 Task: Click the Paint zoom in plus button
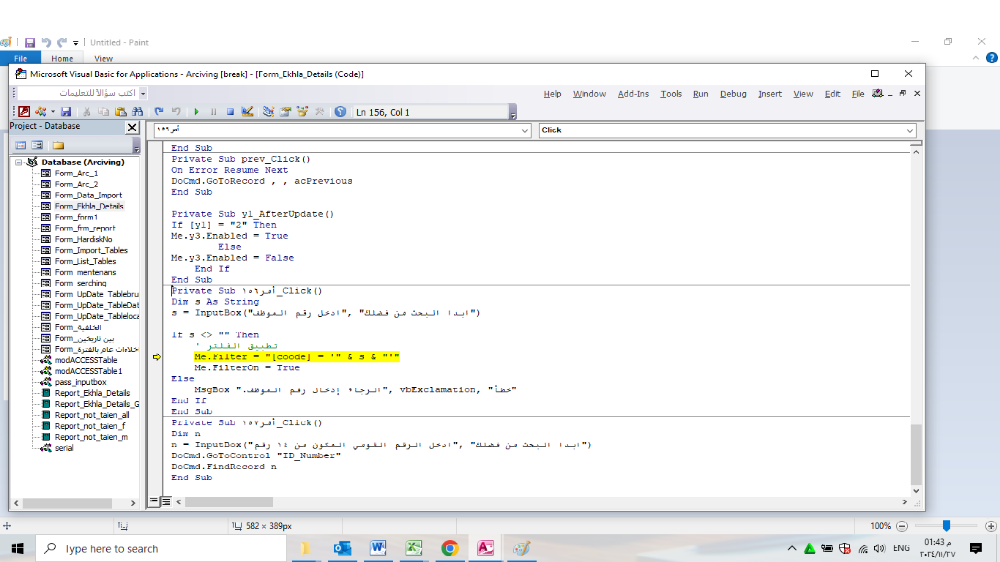(990, 526)
